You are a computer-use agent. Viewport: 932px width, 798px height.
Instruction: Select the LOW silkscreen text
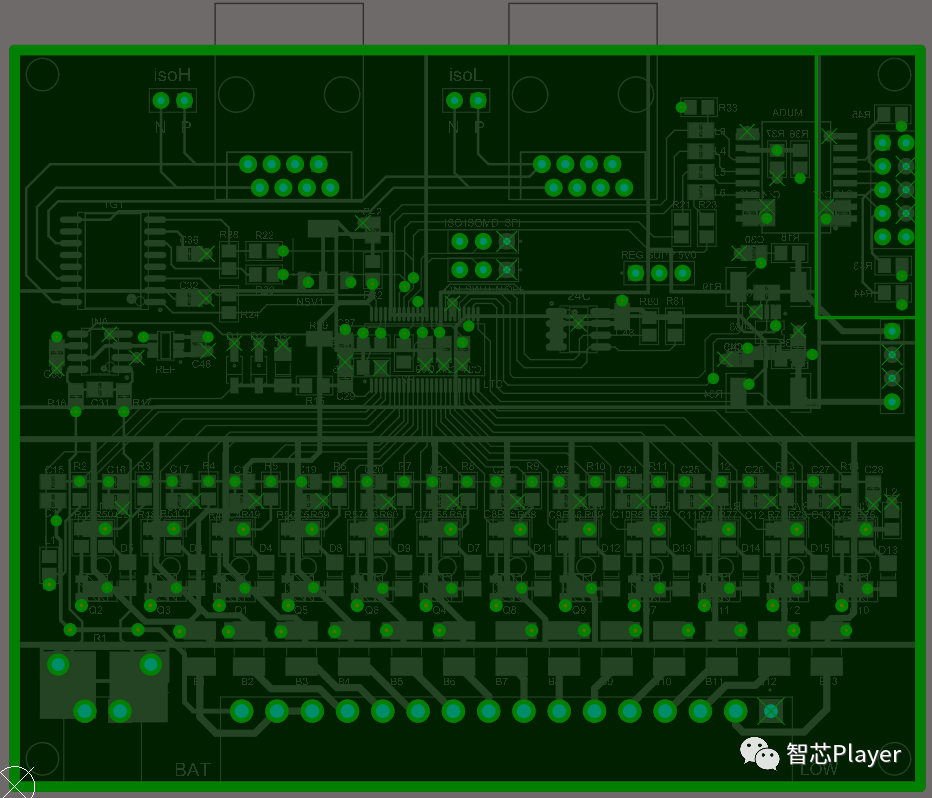coord(820,770)
